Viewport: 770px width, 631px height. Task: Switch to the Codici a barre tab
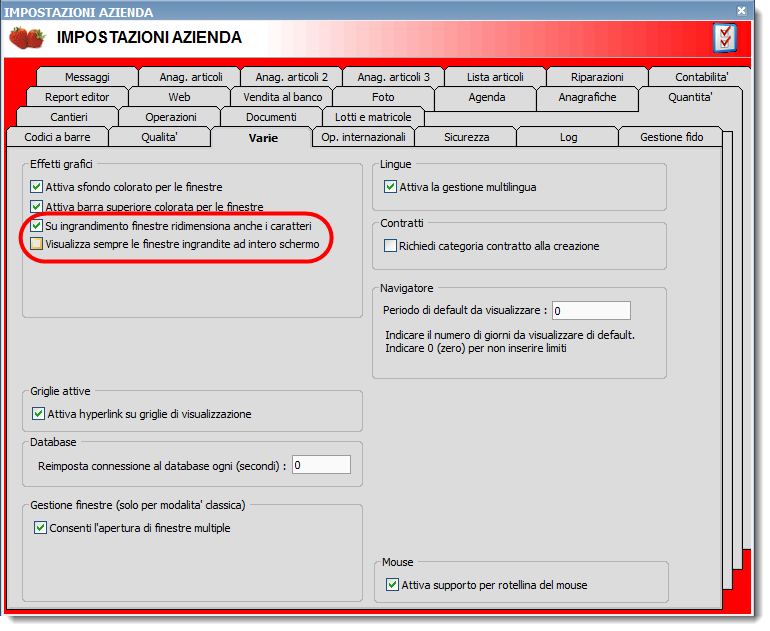point(57,137)
